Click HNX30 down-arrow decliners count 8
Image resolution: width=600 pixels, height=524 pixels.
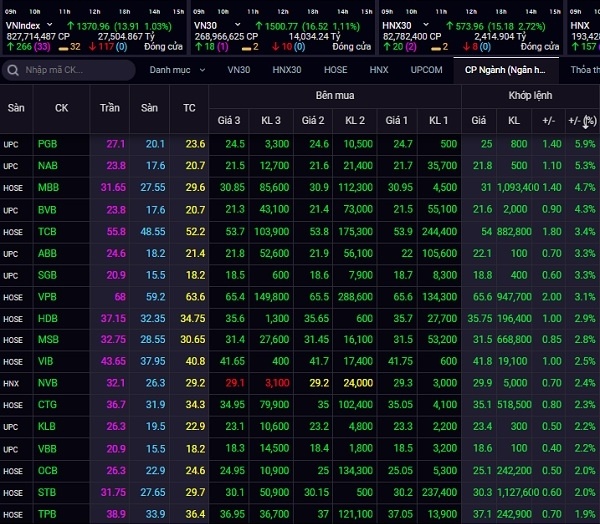(x=475, y=47)
